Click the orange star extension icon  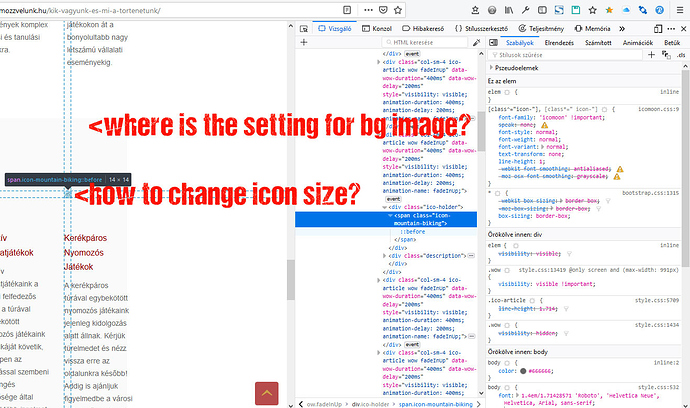609,10
